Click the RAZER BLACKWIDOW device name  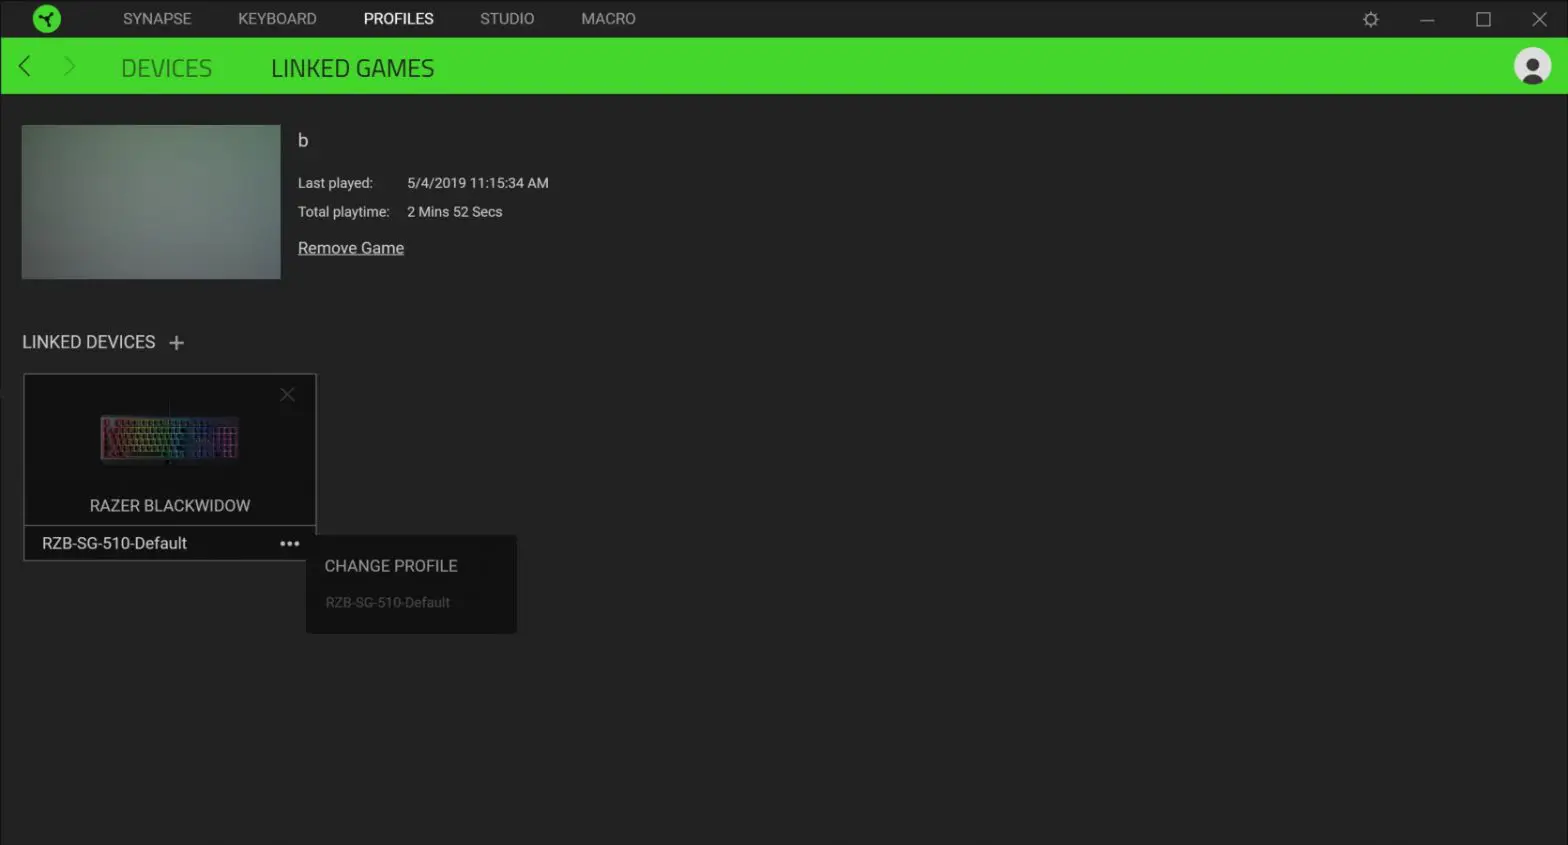pos(170,506)
